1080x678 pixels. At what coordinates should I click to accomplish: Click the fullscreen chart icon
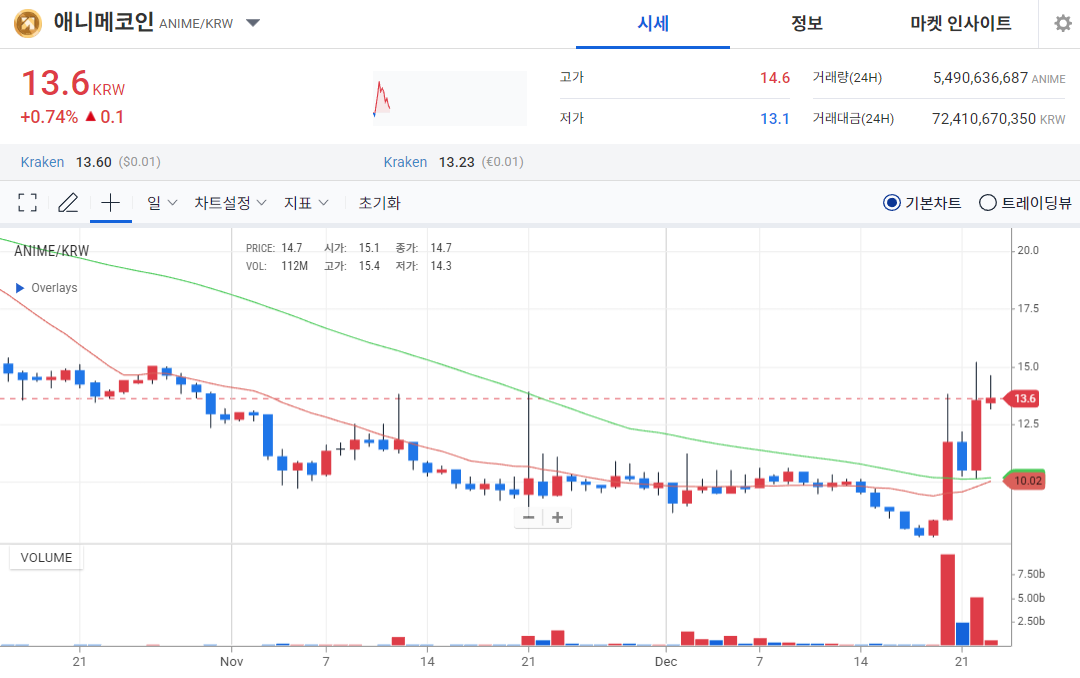pyautogui.click(x=27, y=201)
